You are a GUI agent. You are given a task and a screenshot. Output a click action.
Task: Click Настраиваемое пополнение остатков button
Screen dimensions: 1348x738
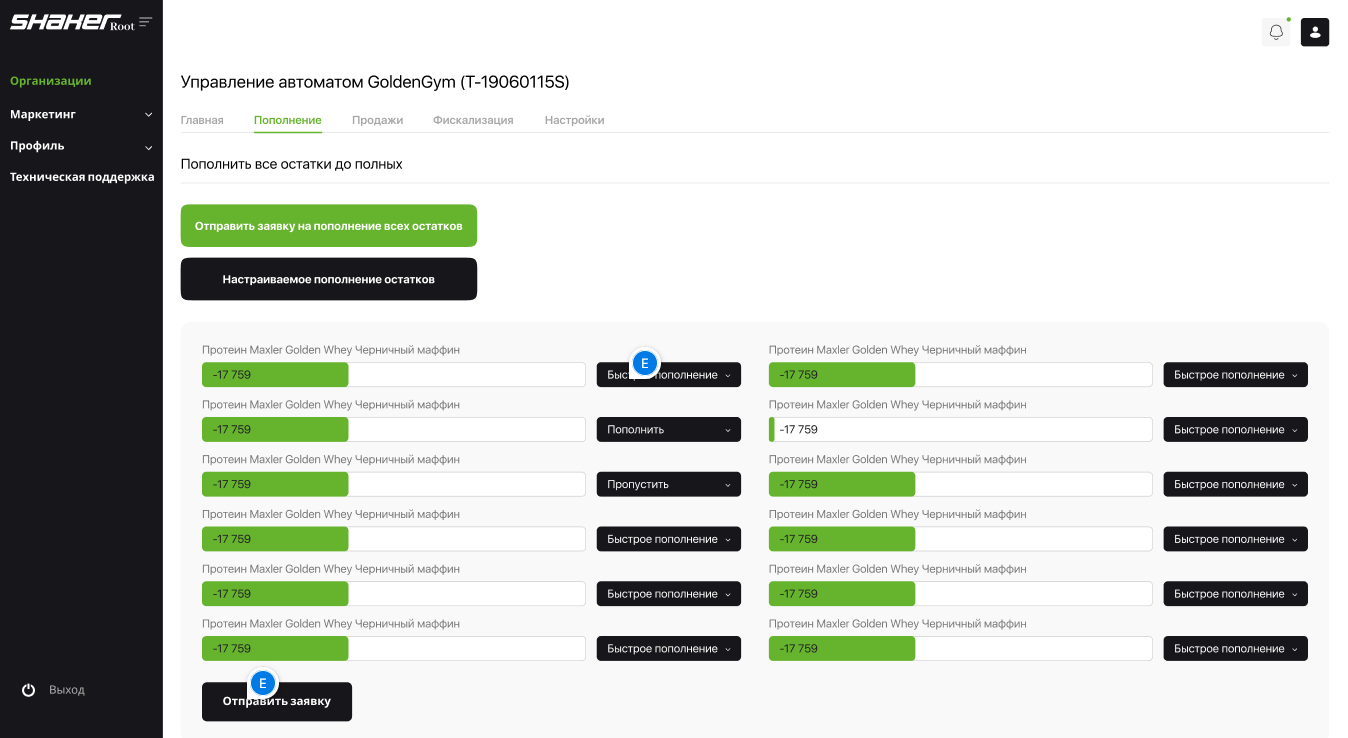click(329, 279)
